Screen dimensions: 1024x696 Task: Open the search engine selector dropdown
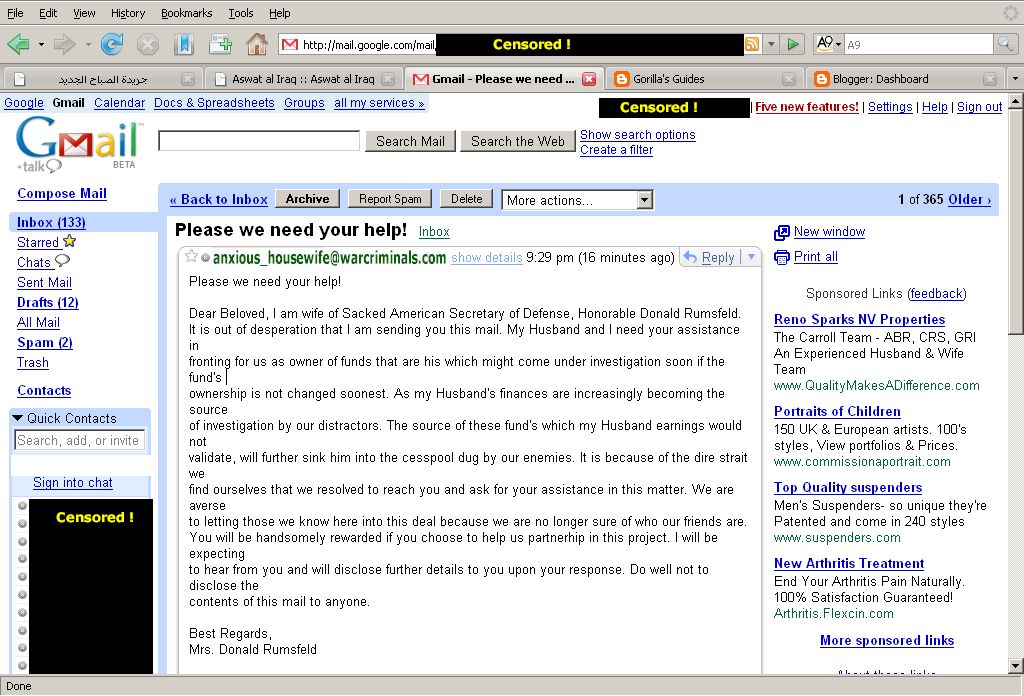coord(839,44)
